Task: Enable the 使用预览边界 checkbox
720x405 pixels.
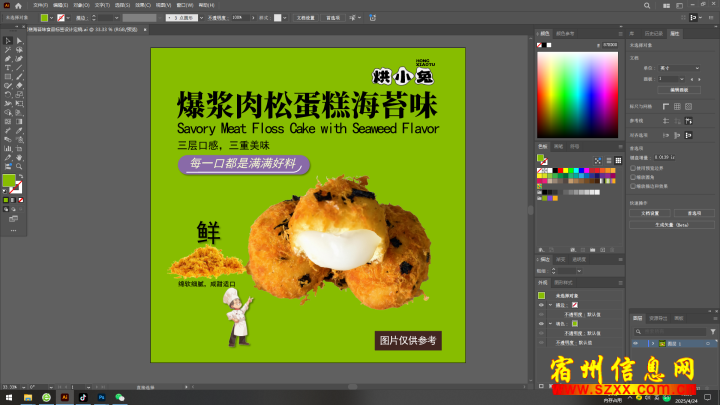Action: click(634, 168)
